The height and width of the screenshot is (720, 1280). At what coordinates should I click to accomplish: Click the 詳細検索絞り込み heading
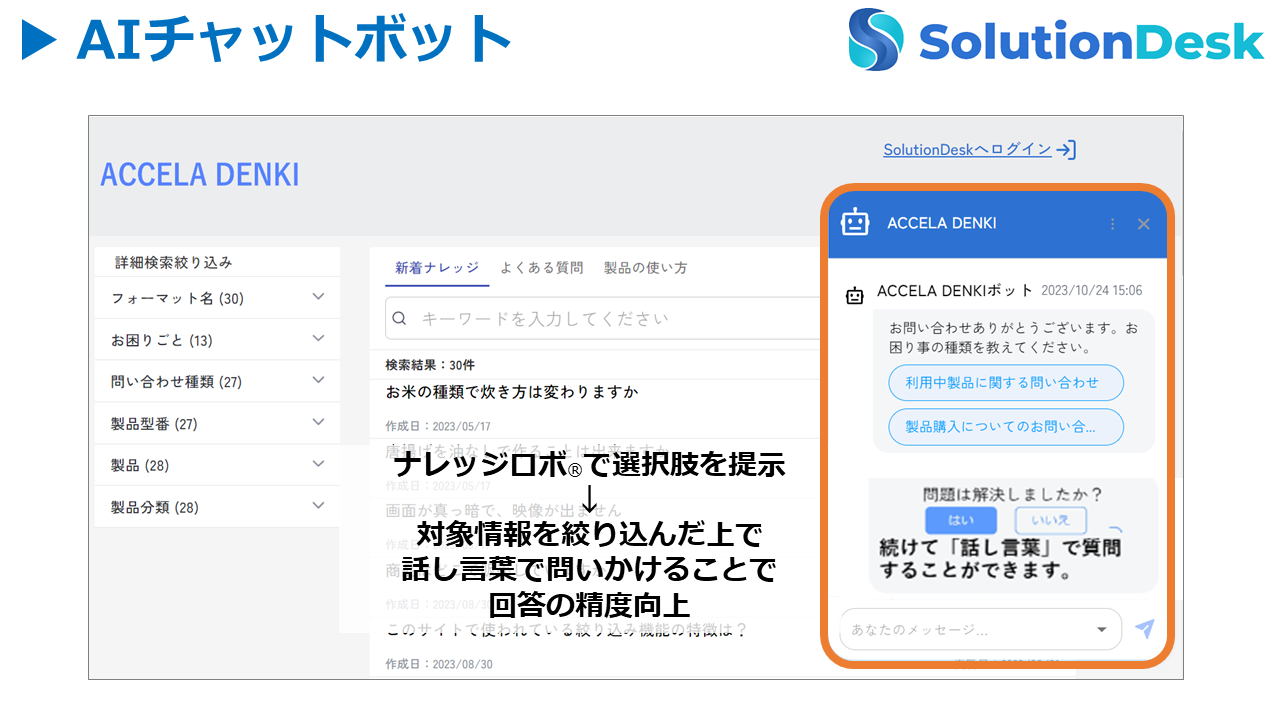174,262
